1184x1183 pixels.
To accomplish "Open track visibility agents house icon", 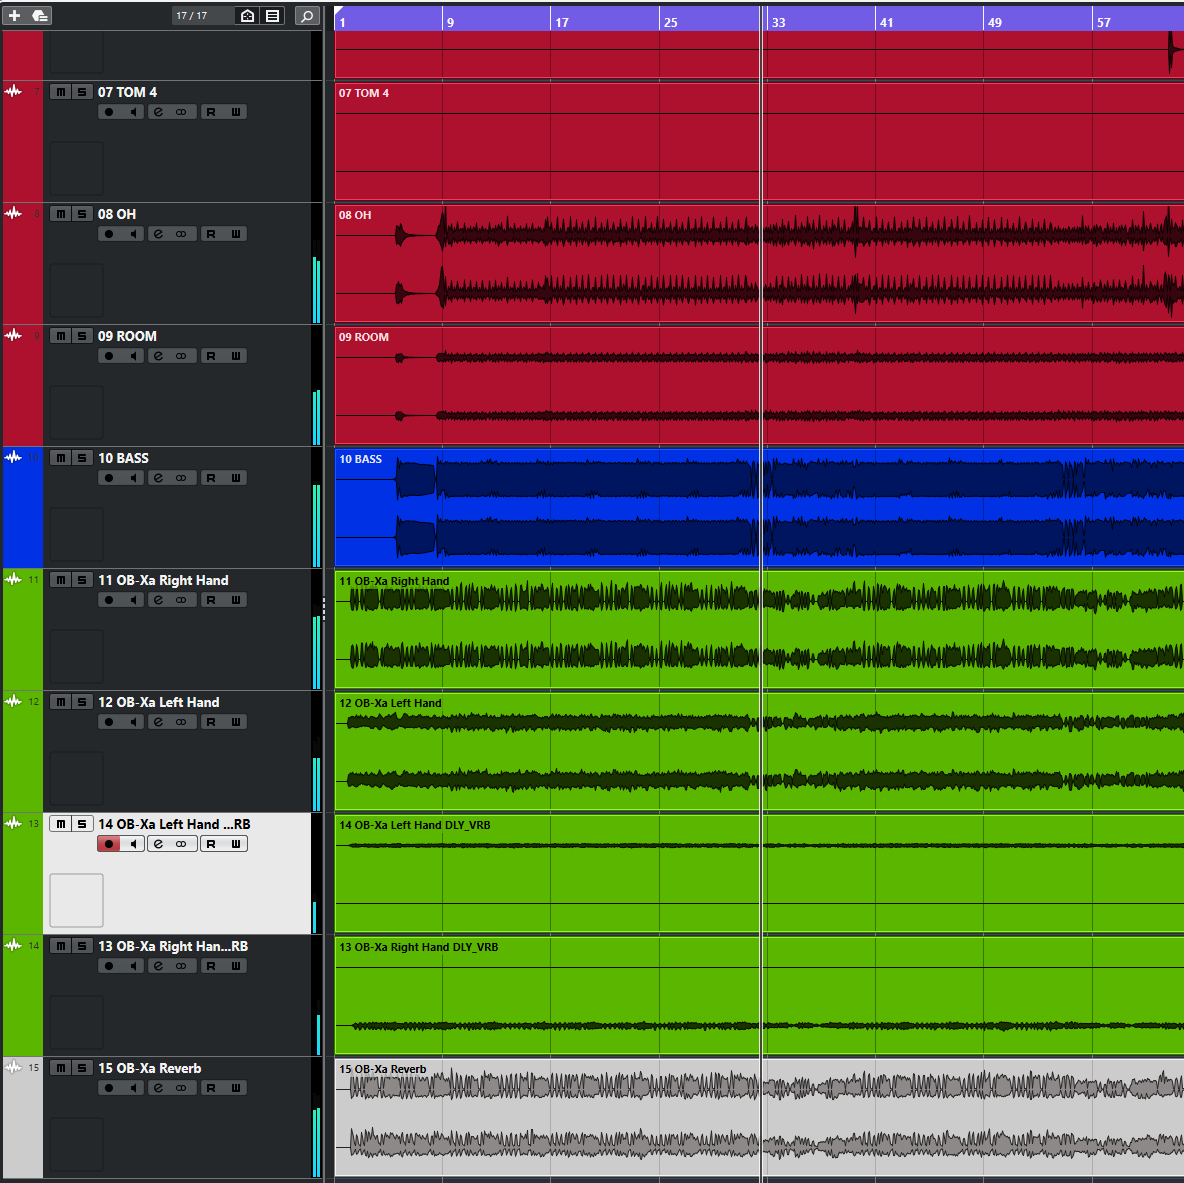I will tap(247, 16).
